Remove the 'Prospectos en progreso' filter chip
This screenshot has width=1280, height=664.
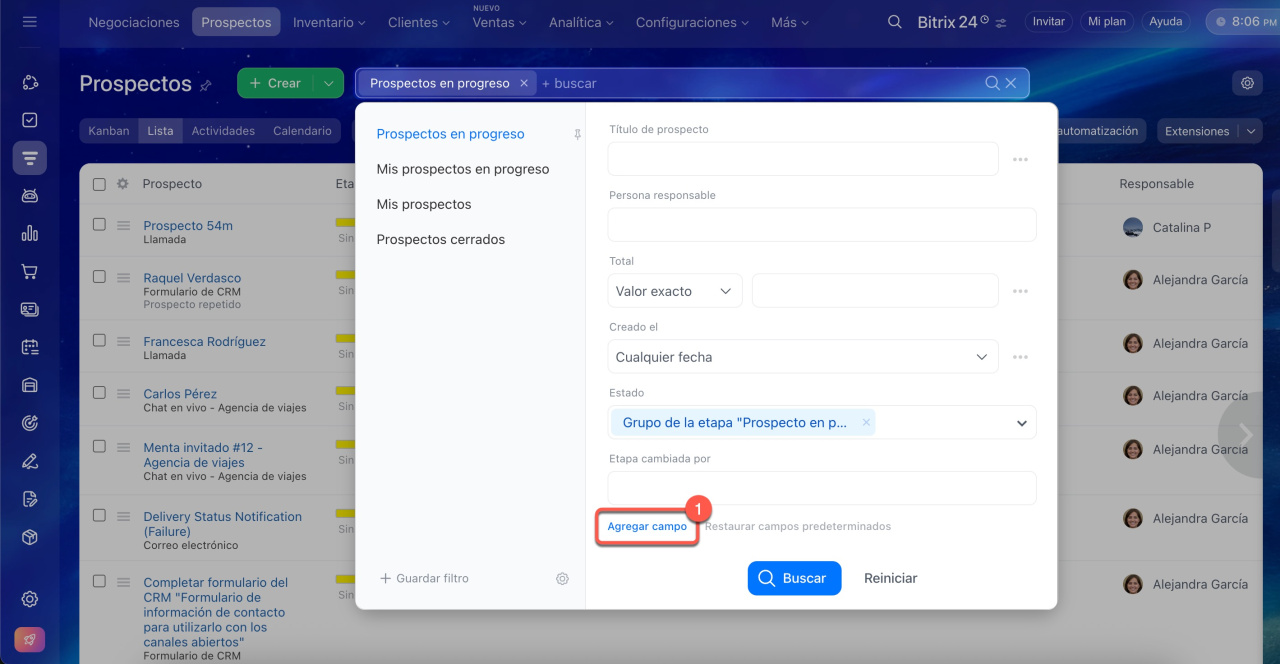(x=524, y=83)
